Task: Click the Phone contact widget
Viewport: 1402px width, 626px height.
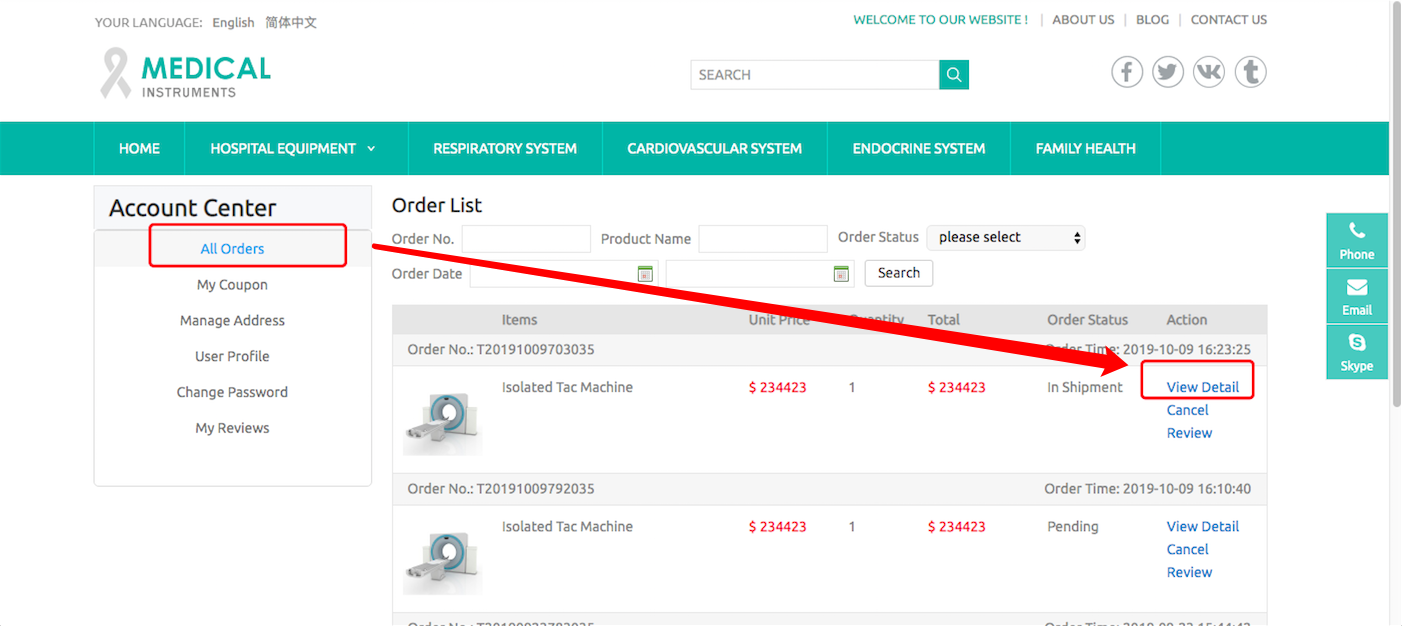Action: pos(1357,240)
